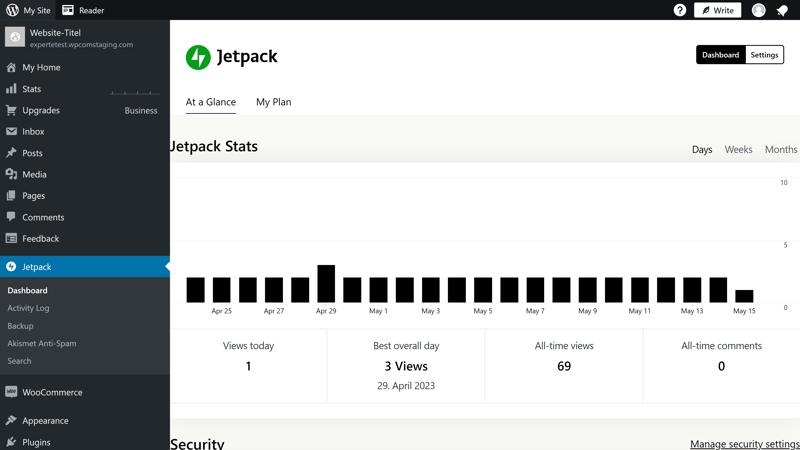
Task: Show stats by Weeks
Action: pos(738,149)
